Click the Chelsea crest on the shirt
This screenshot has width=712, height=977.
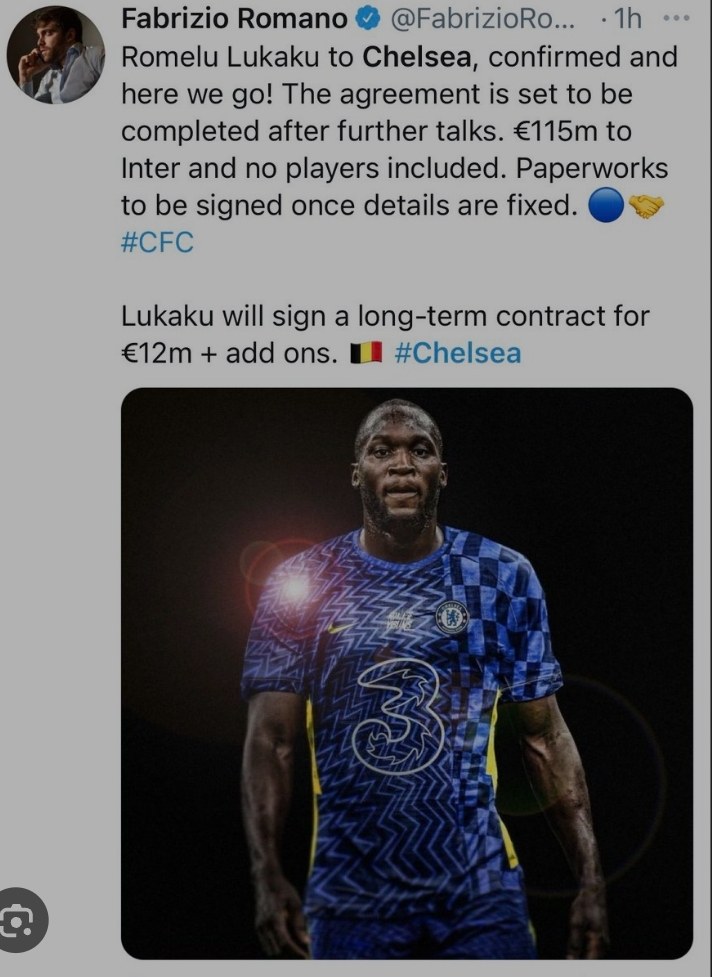pos(451,617)
